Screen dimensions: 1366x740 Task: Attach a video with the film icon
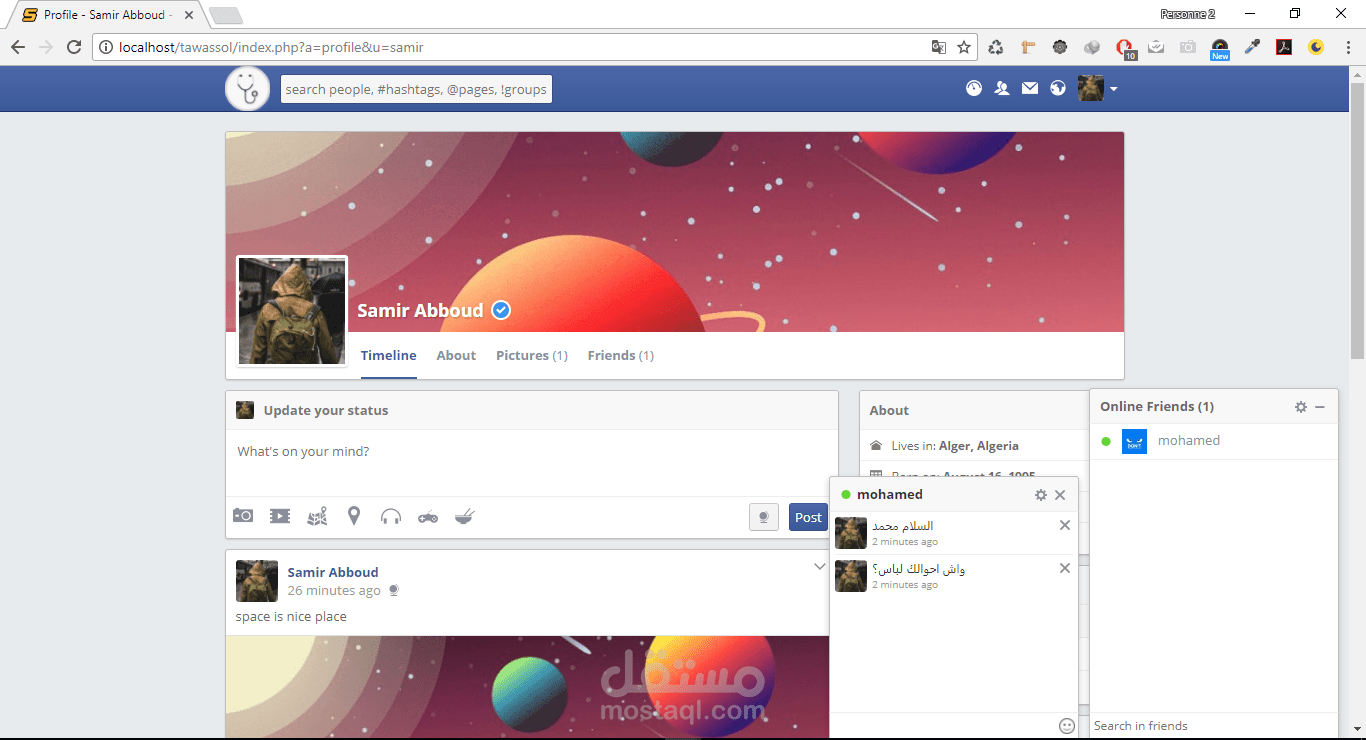coord(280,516)
